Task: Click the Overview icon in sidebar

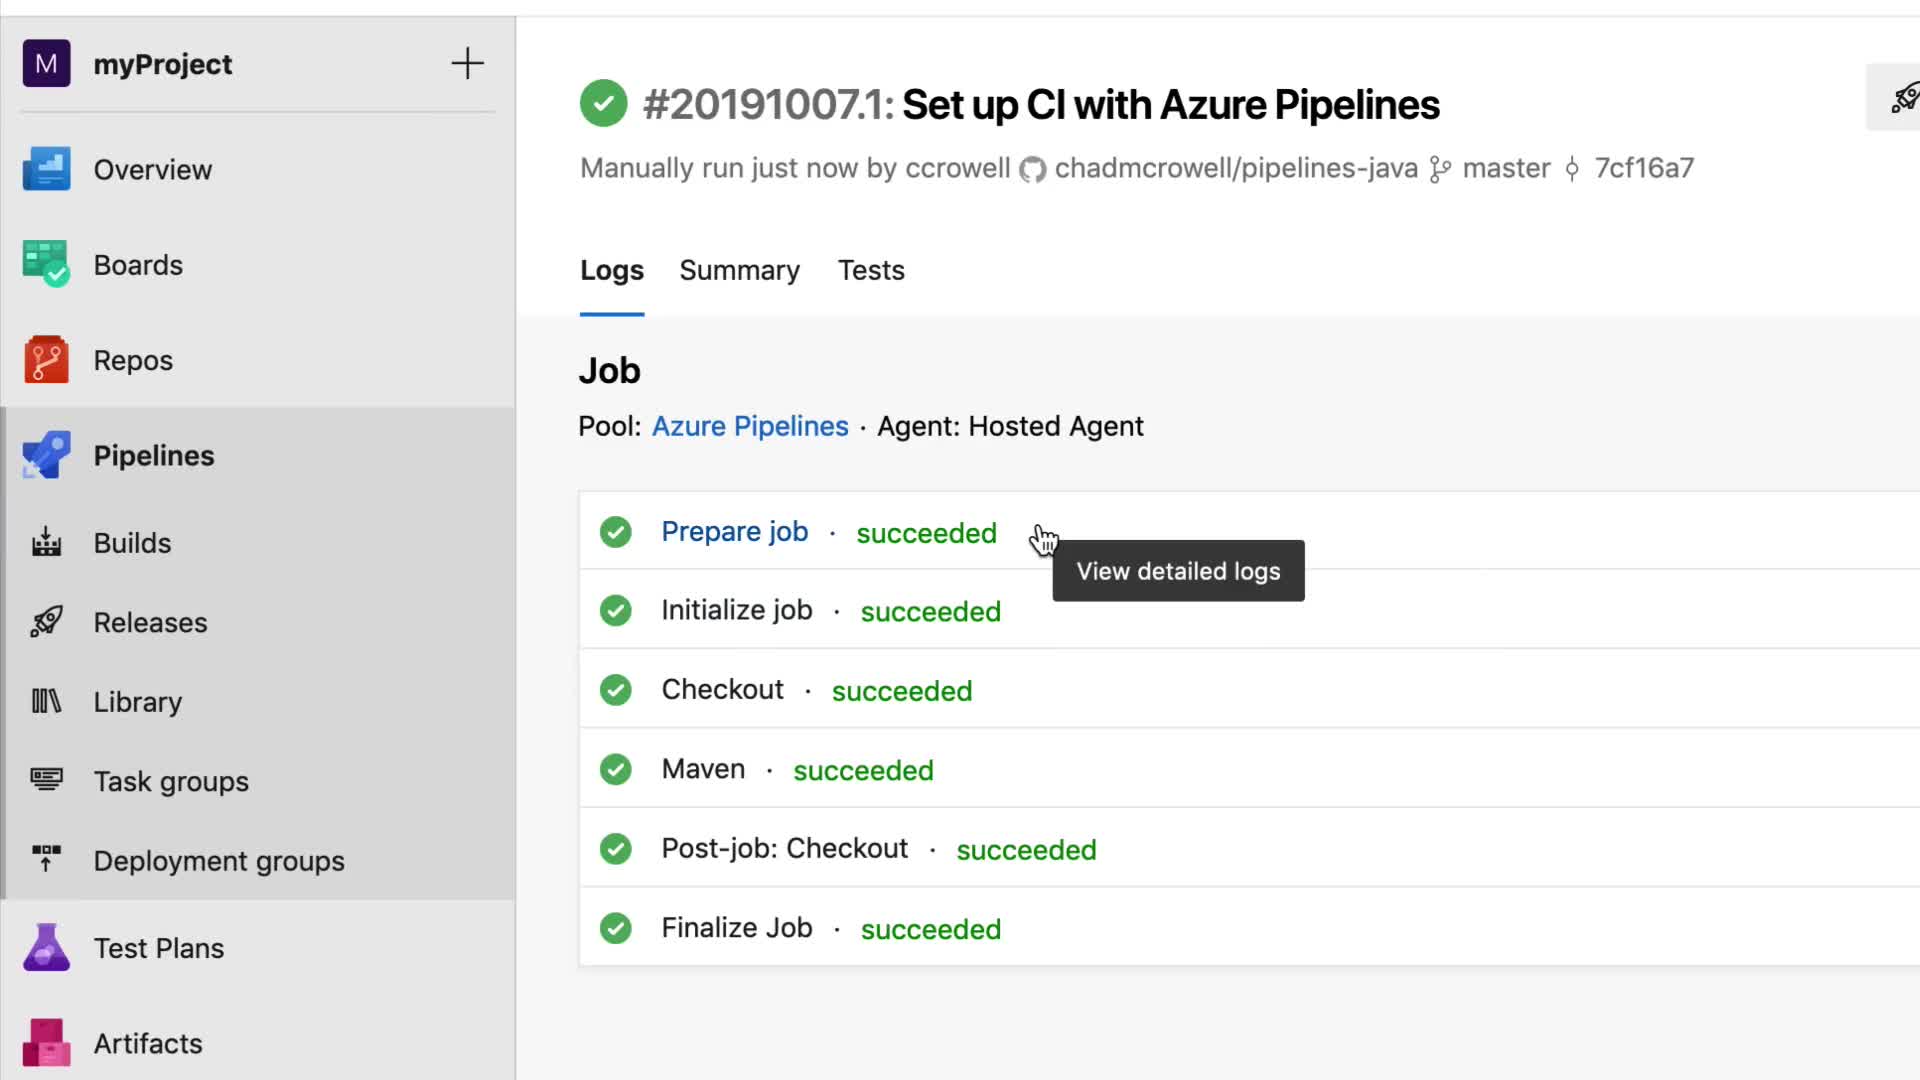Action: click(x=46, y=169)
